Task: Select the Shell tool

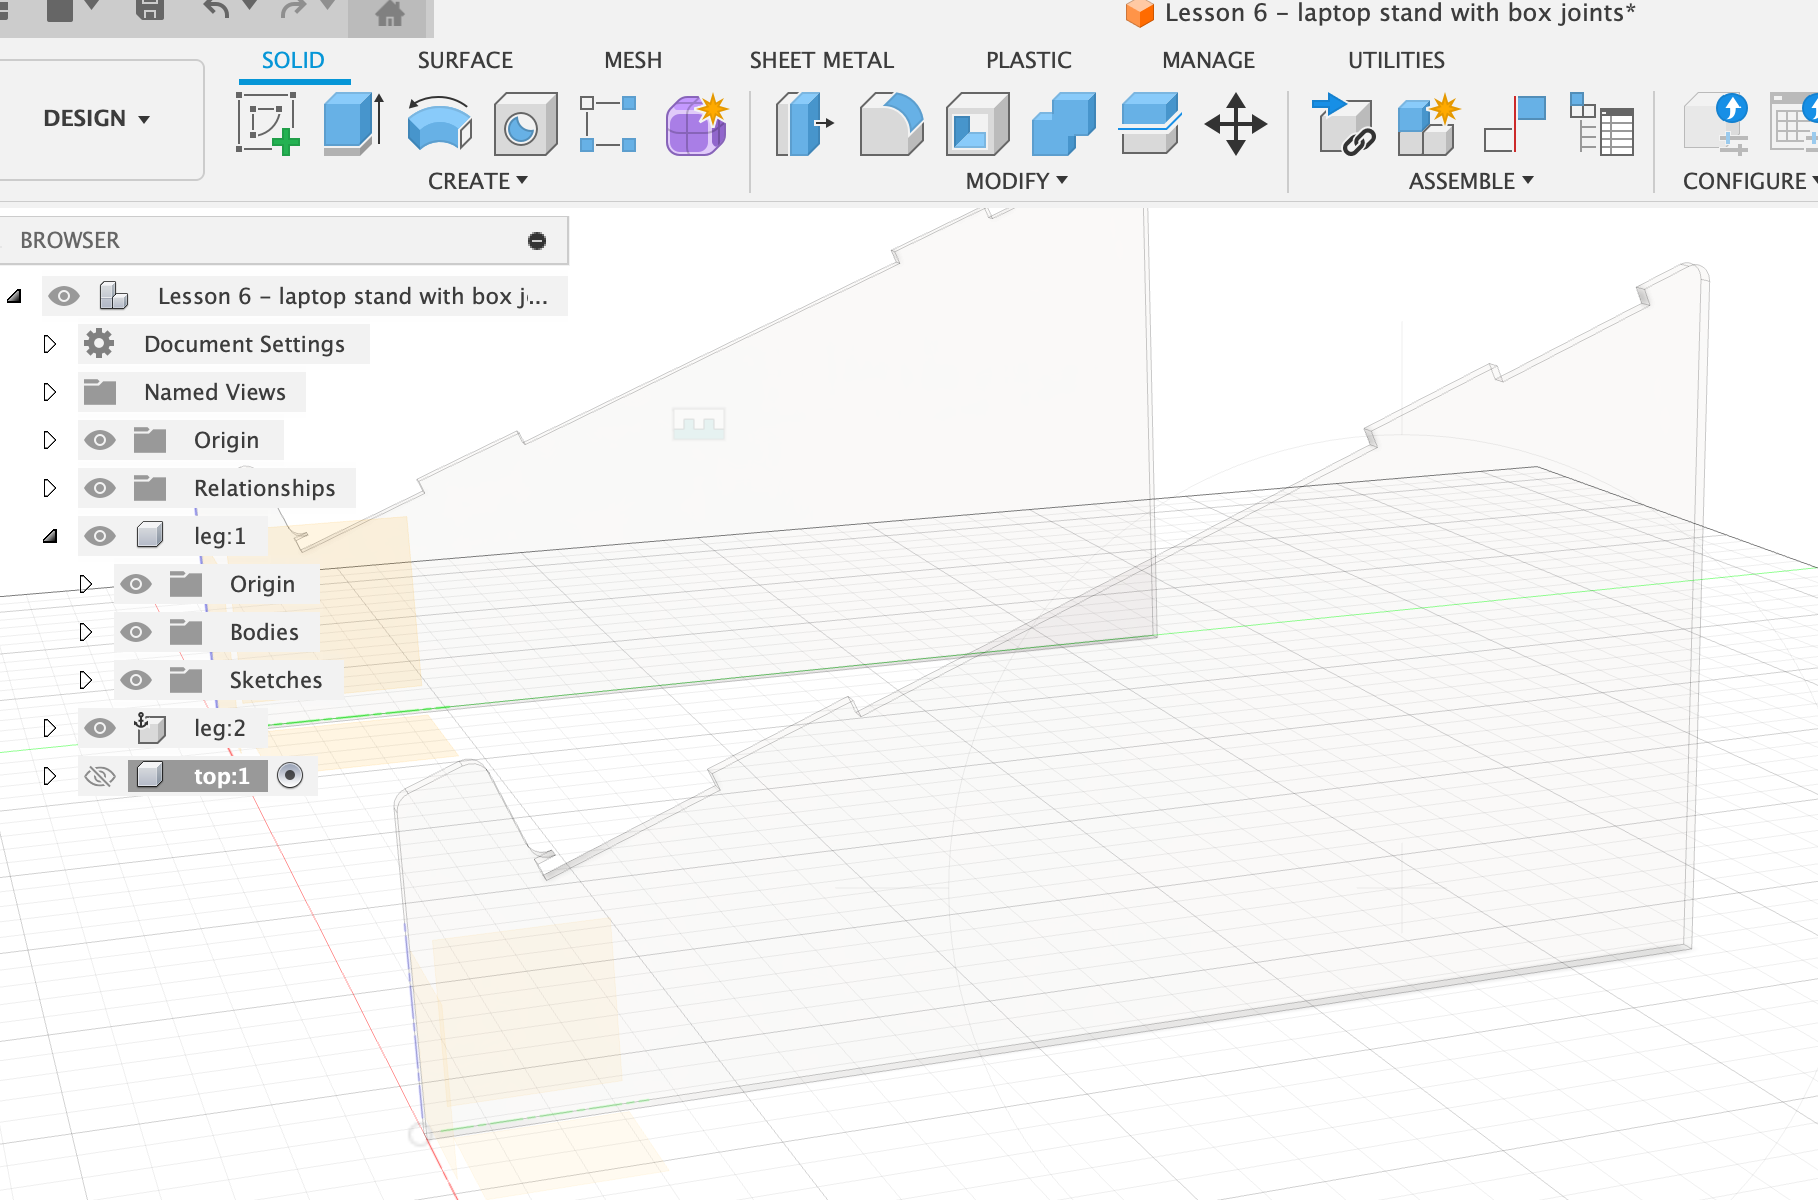Action: click(x=977, y=124)
